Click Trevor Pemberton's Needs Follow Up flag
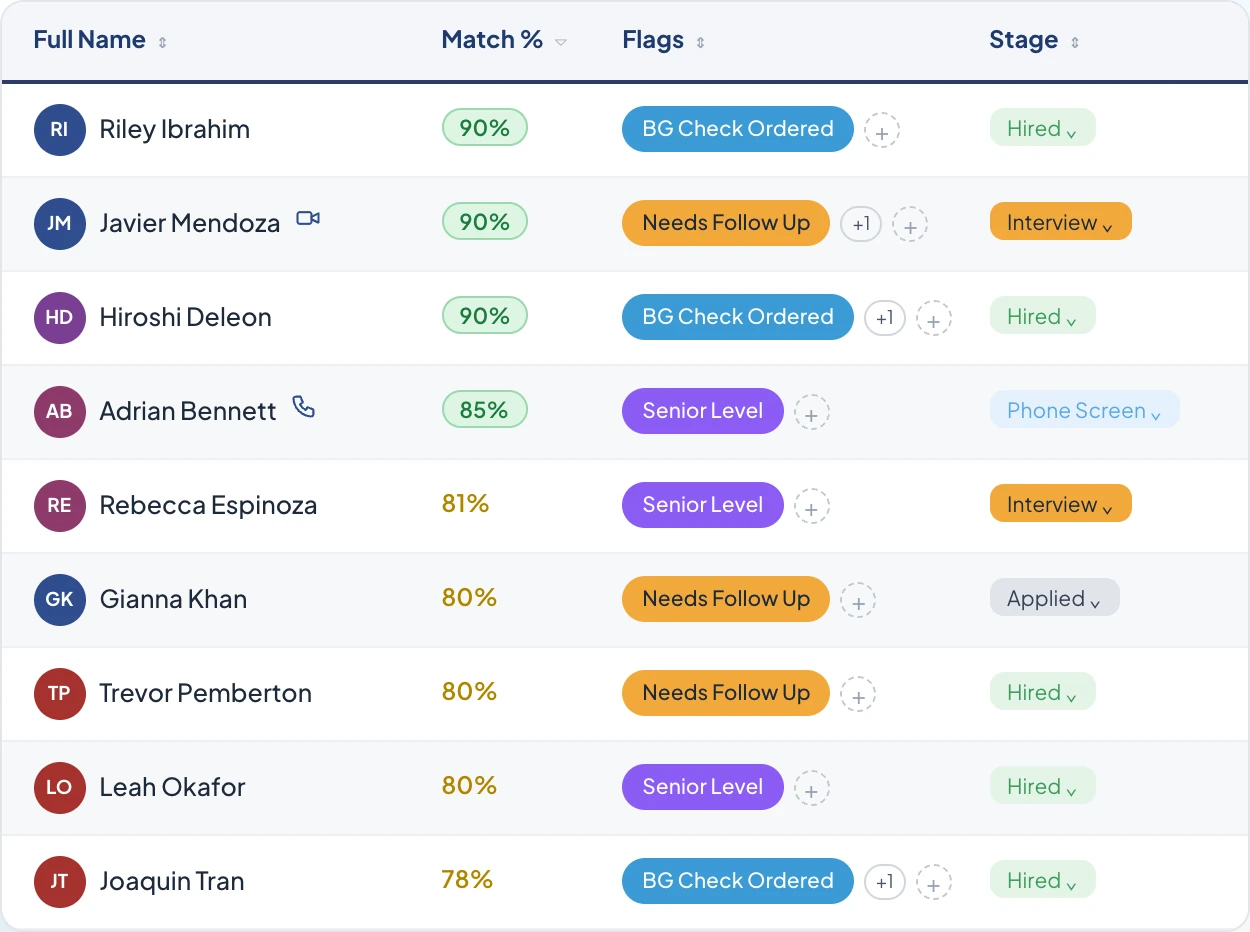1250x932 pixels. 726,693
